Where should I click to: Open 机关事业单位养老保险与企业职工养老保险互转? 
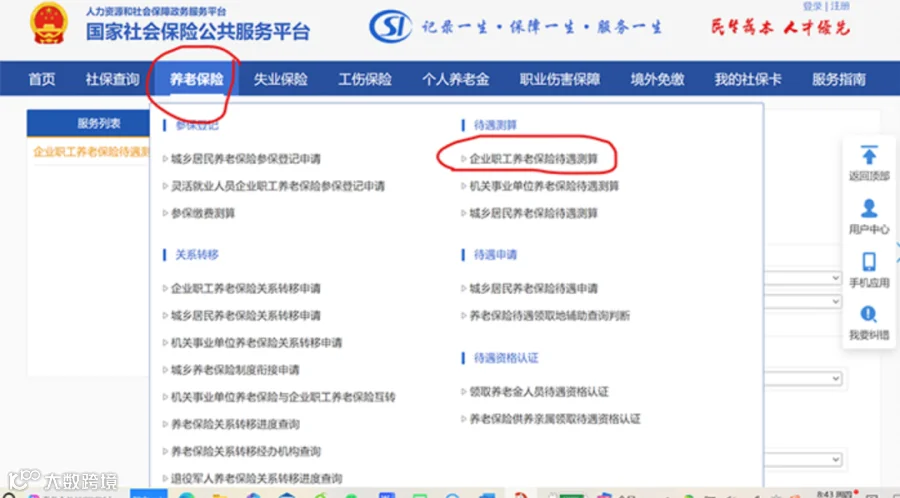click(x=284, y=397)
